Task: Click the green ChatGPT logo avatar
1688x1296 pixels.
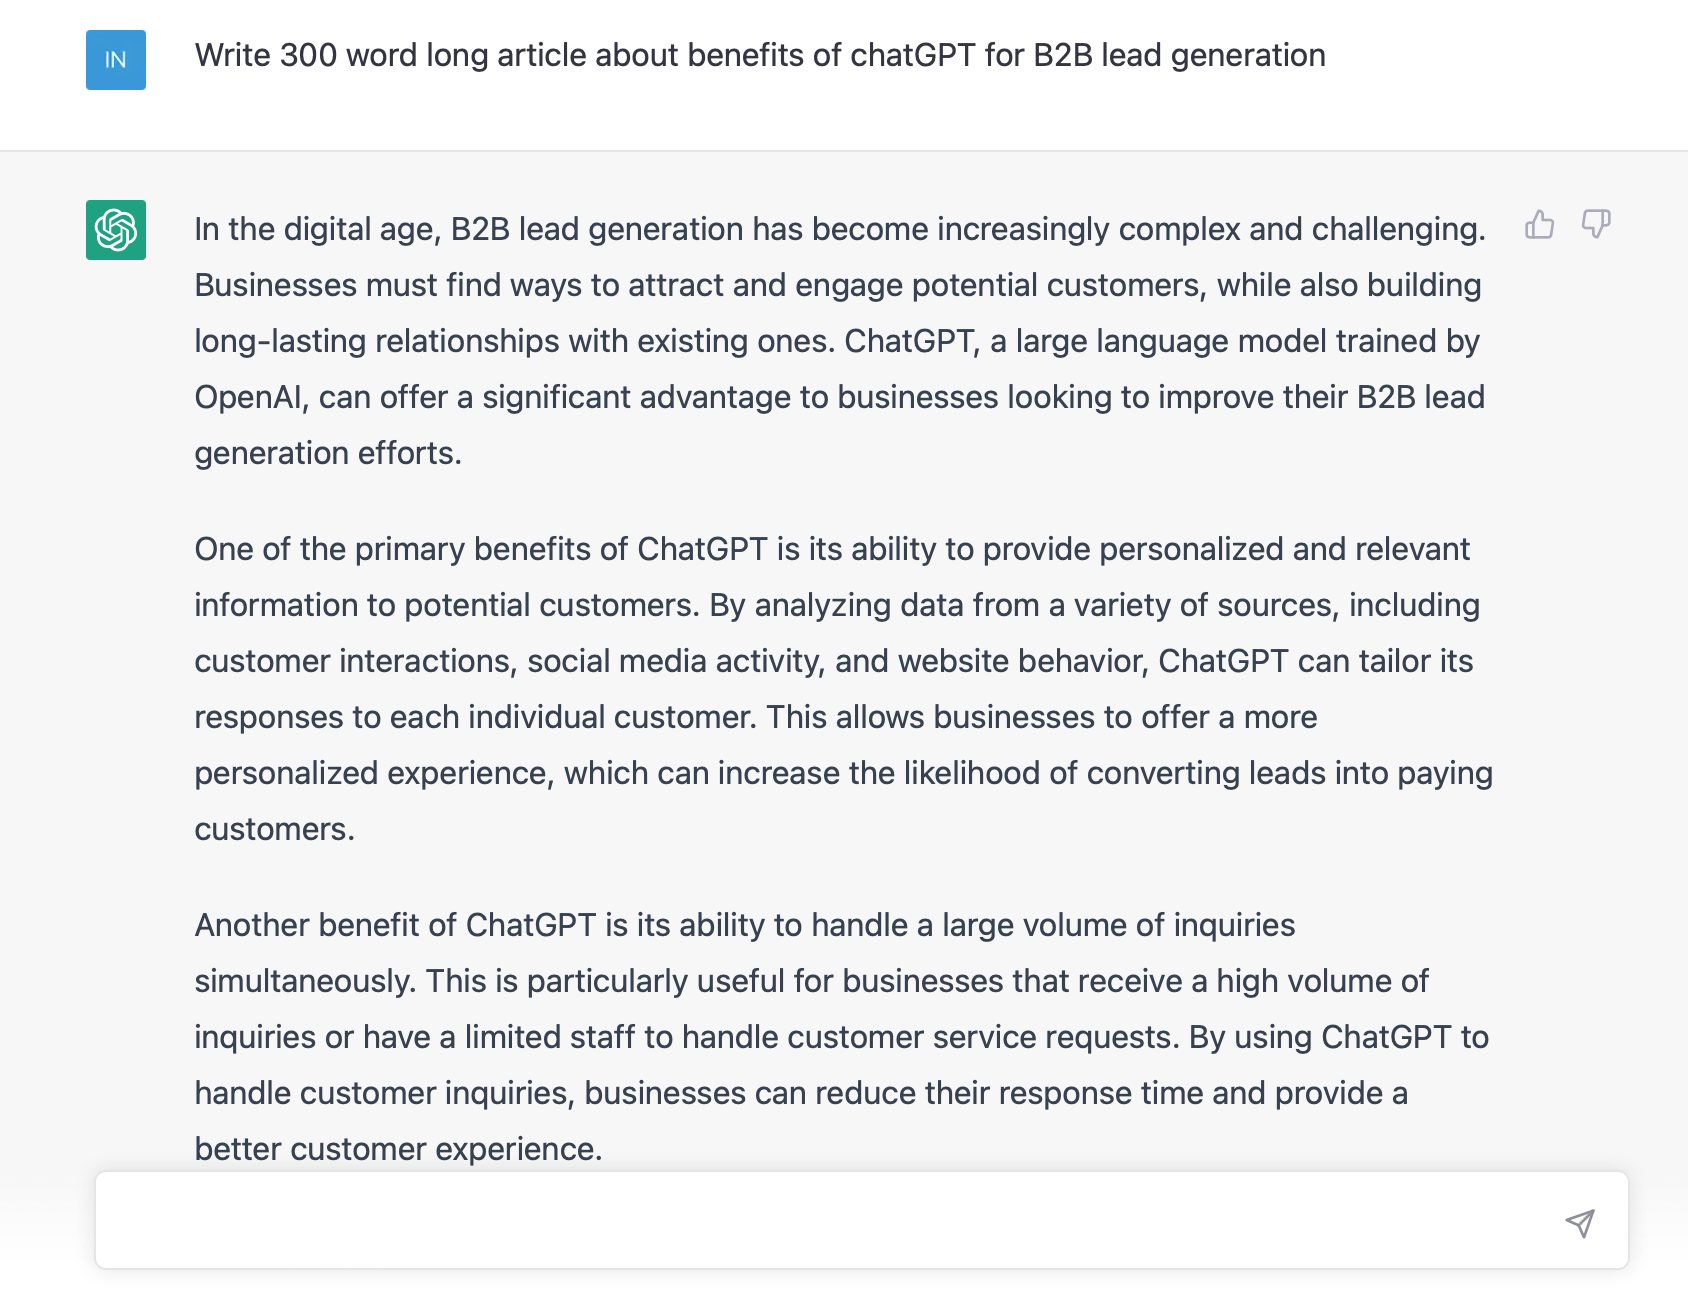Action: click(x=116, y=230)
